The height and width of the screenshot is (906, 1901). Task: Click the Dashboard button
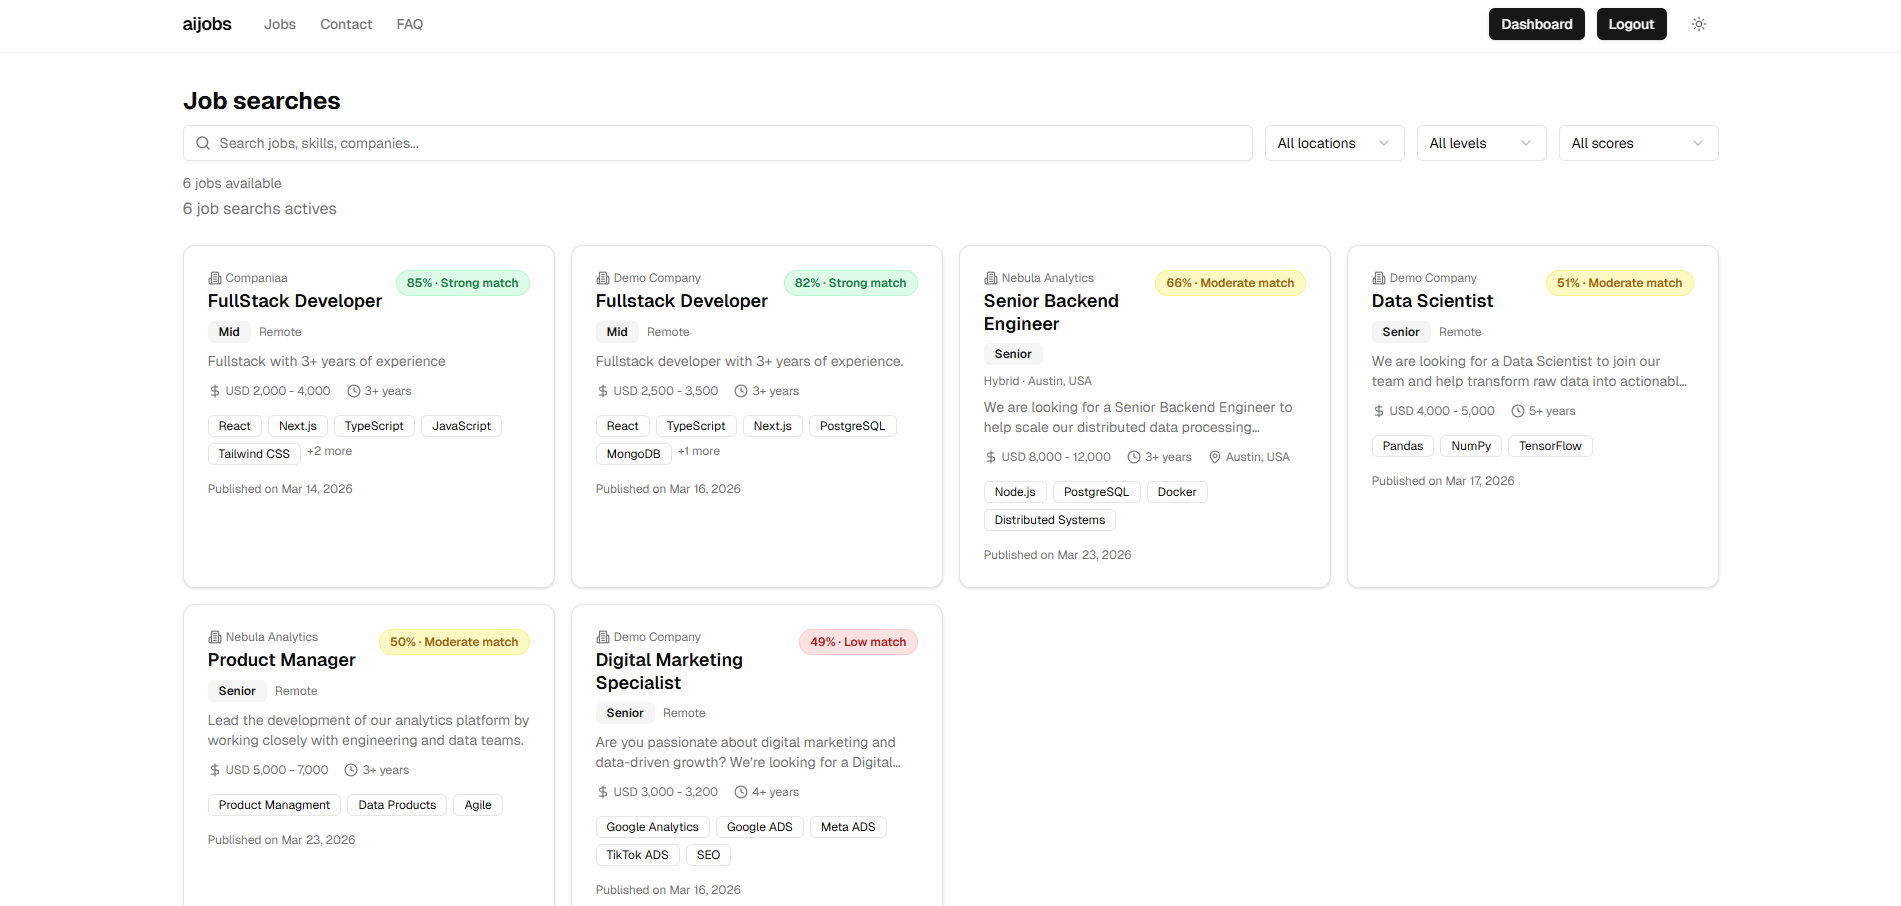[x=1536, y=24]
